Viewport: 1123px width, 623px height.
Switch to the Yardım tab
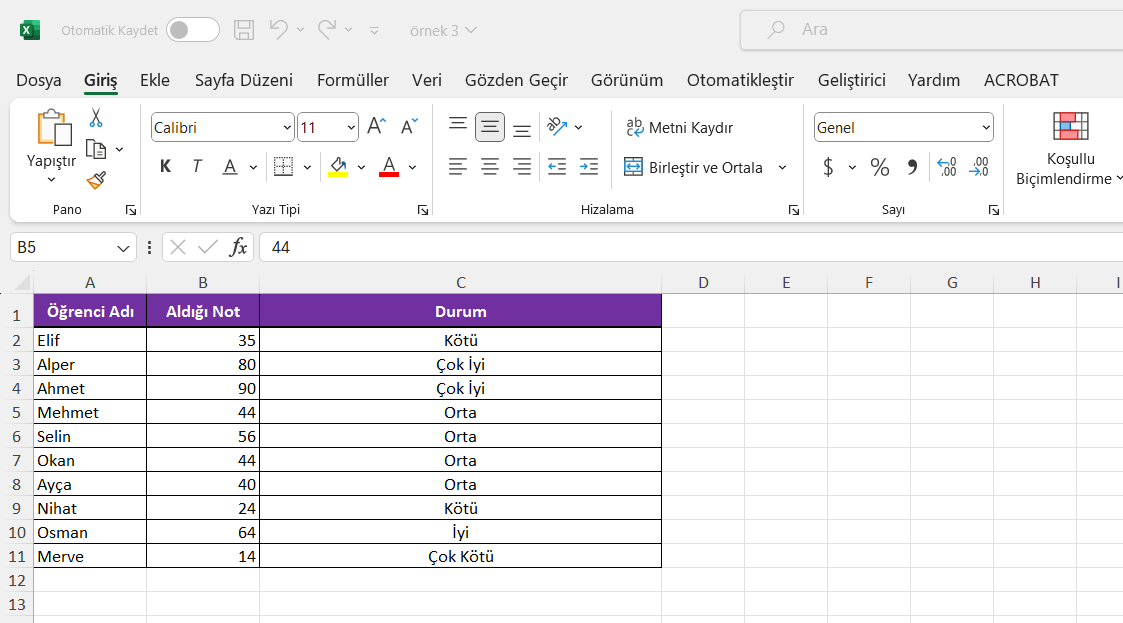933,80
